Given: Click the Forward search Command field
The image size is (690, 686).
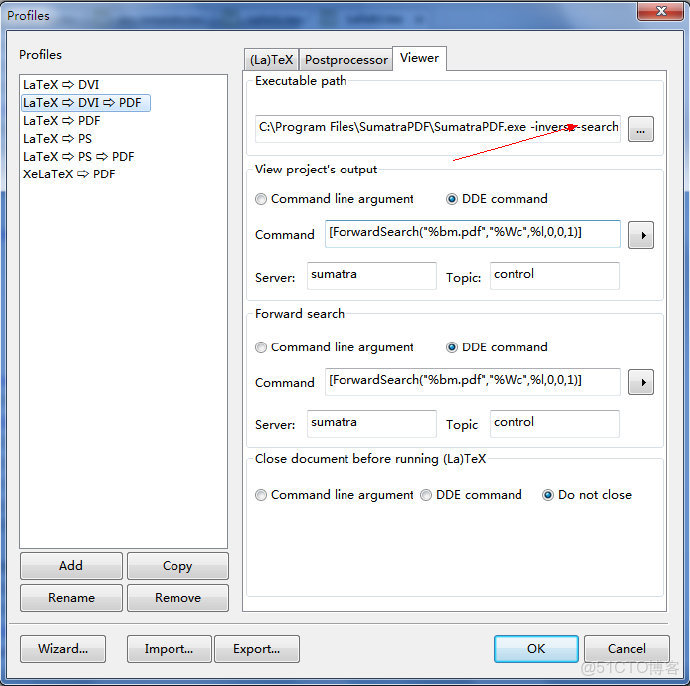Looking at the screenshot, I should [473, 382].
